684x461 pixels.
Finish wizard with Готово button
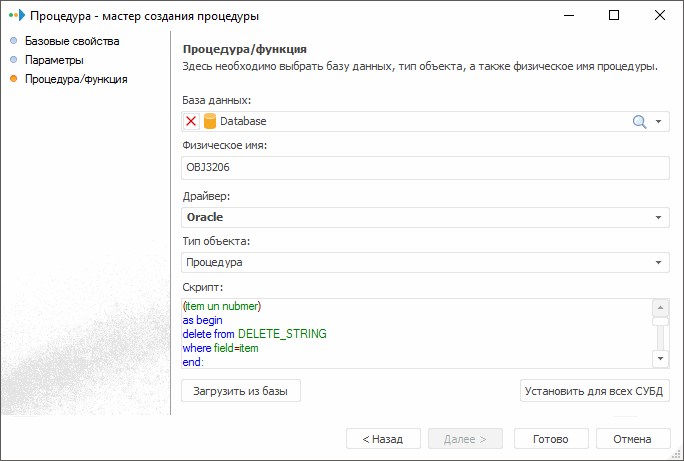click(551, 439)
